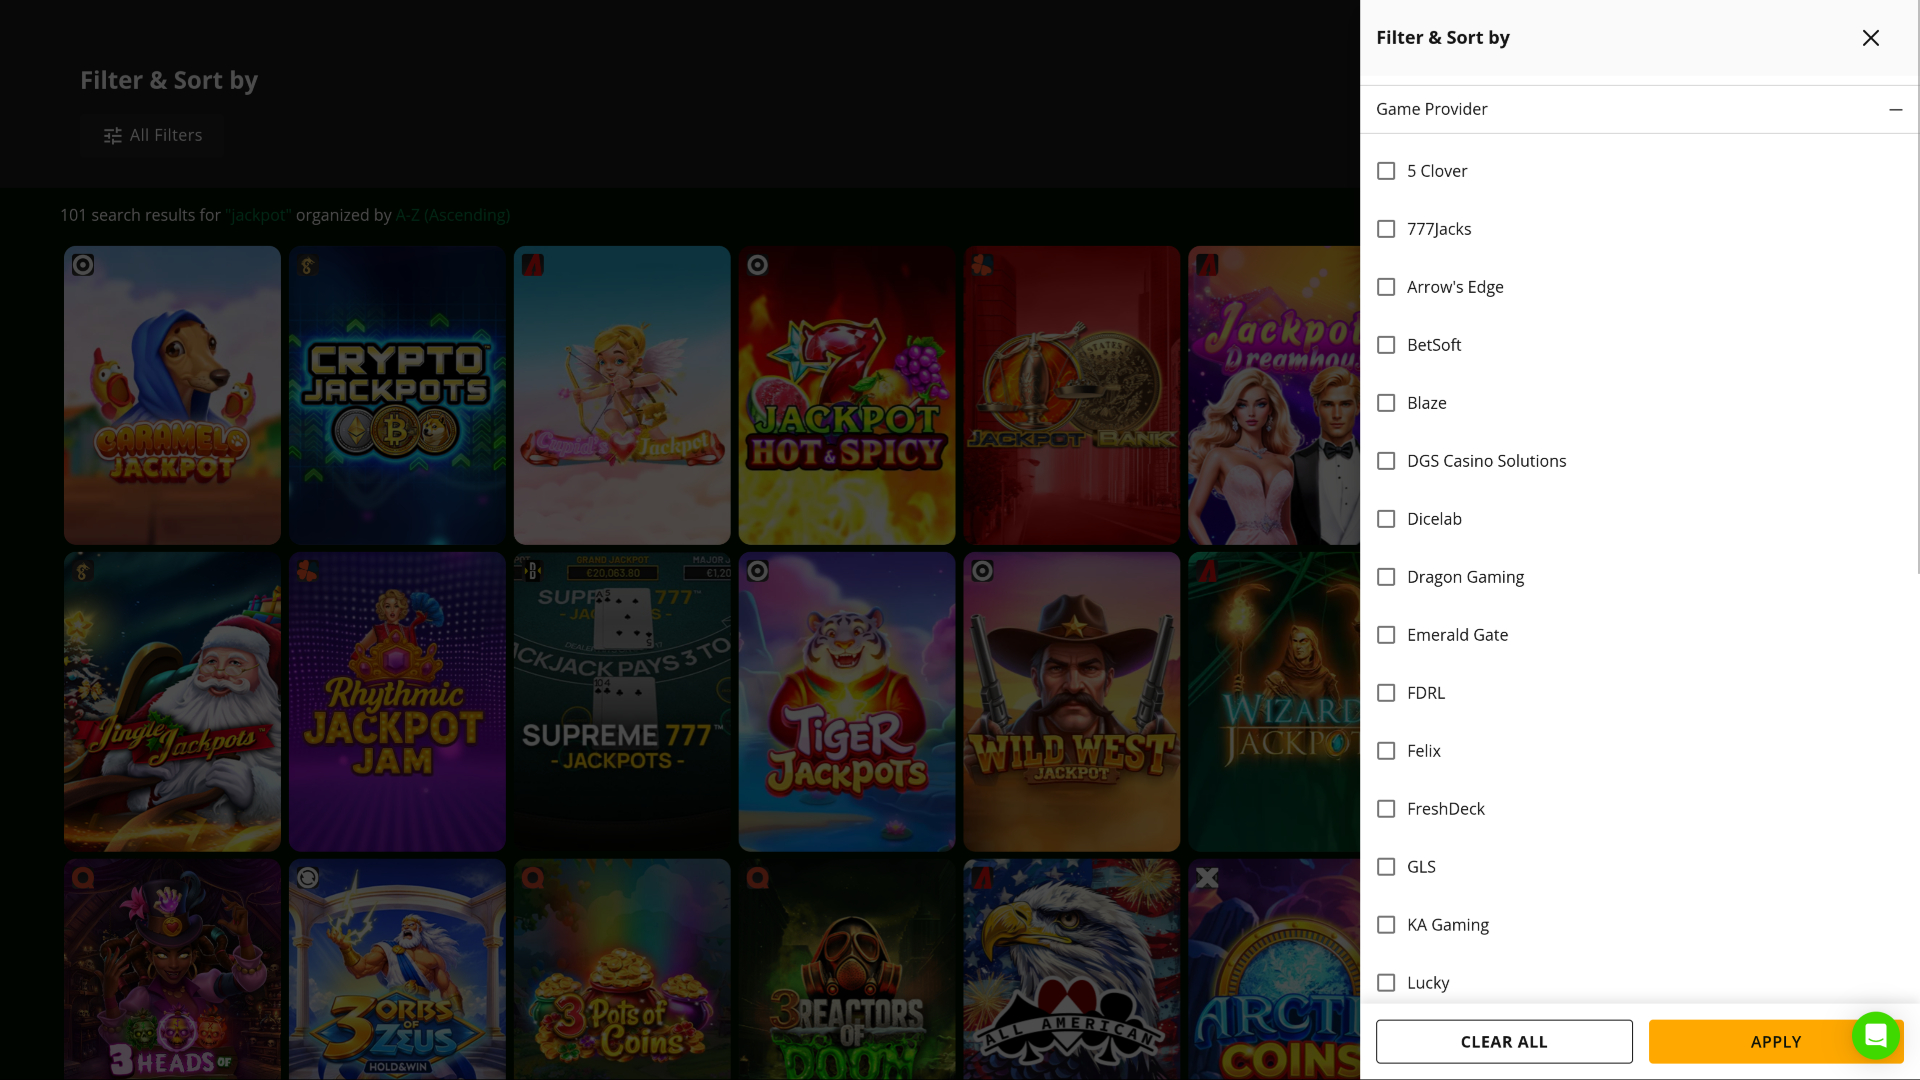Enable the Arrow's Edge checkbox
Screen dimensions: 1920x1080
pyautogui.click(x=1386, y=287)
